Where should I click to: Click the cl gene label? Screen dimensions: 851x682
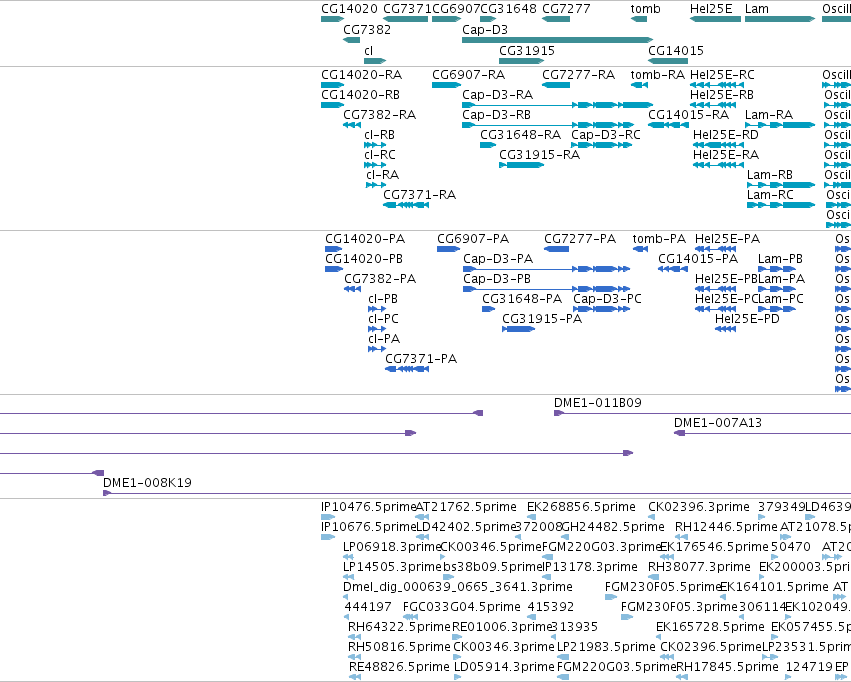pos(369,50)
